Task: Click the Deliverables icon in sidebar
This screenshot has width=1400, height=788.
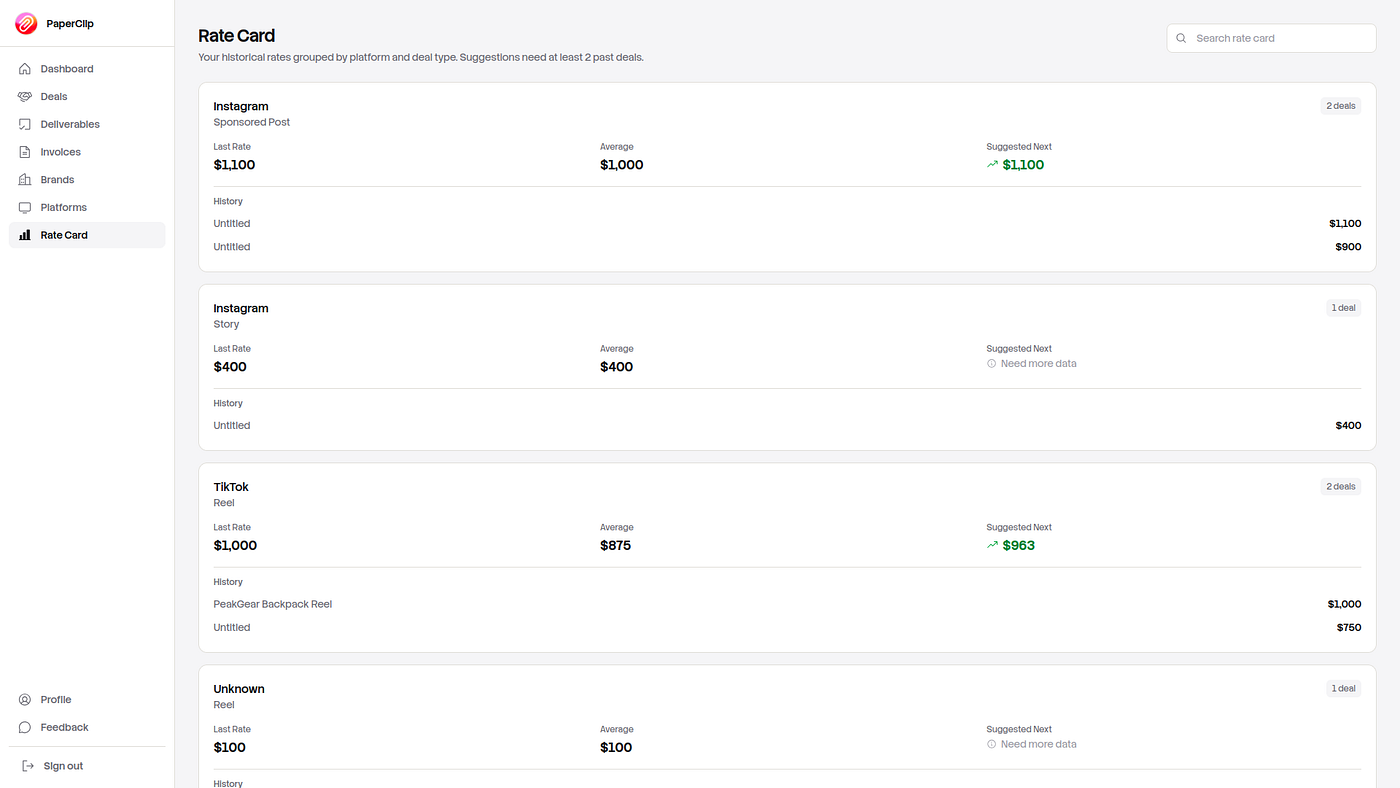Action: (25, 124)
